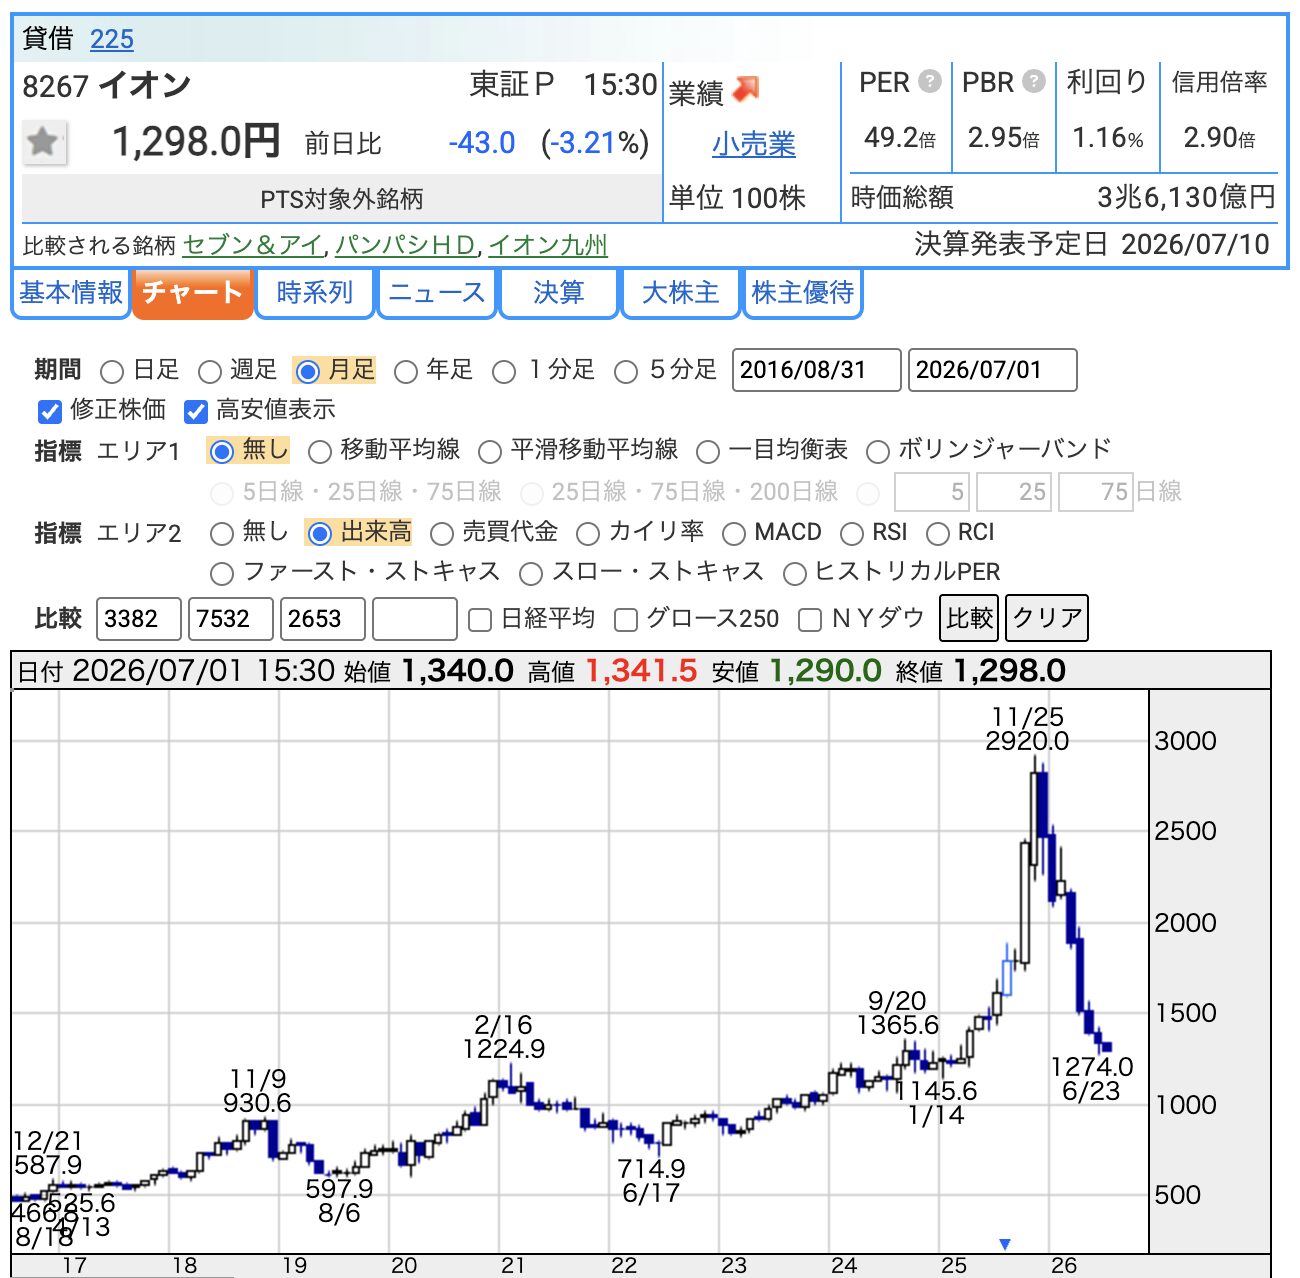1300x1278 pixels.
Task: Select ファースト・ストキャス indicator
Action: coord(222,574)
